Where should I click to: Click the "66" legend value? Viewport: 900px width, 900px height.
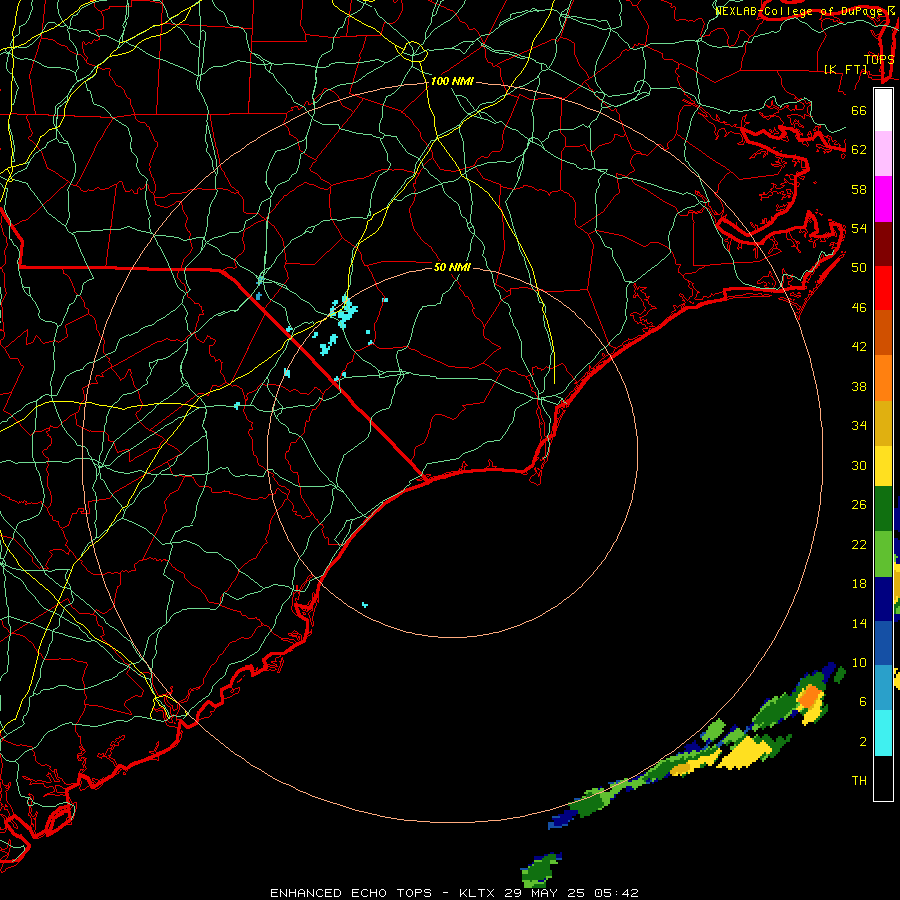[x=859, y=111]
